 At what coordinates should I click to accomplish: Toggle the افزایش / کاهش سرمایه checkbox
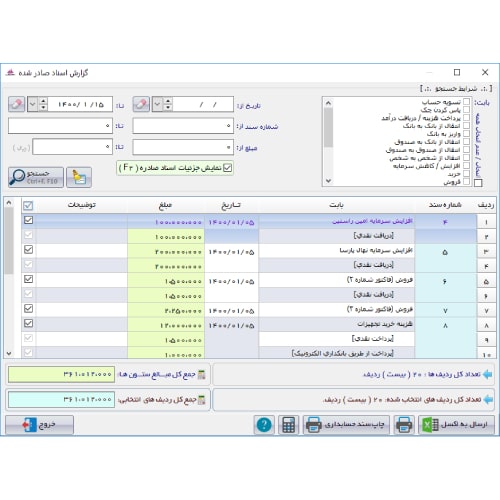(467, 165)
